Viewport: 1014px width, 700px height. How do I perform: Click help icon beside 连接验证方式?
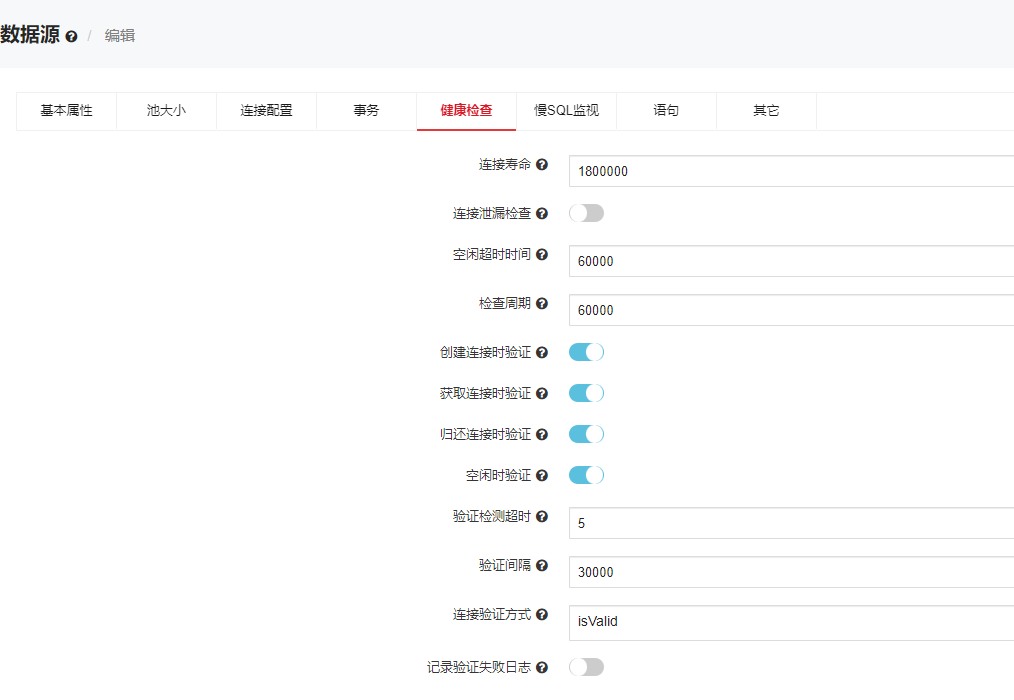click(x=542, y=614)
